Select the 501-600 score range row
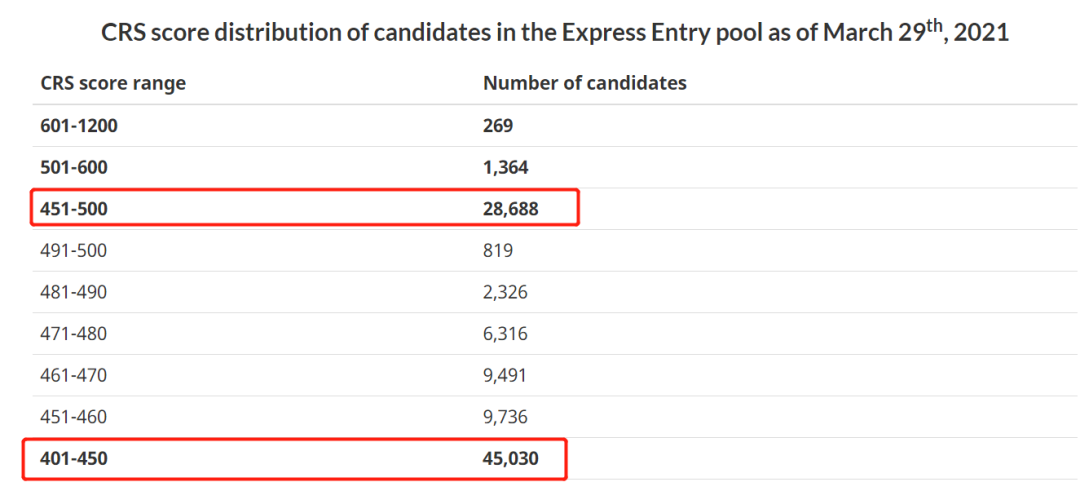Screen dimensions: 1080x482 click(x=555, y=167)
